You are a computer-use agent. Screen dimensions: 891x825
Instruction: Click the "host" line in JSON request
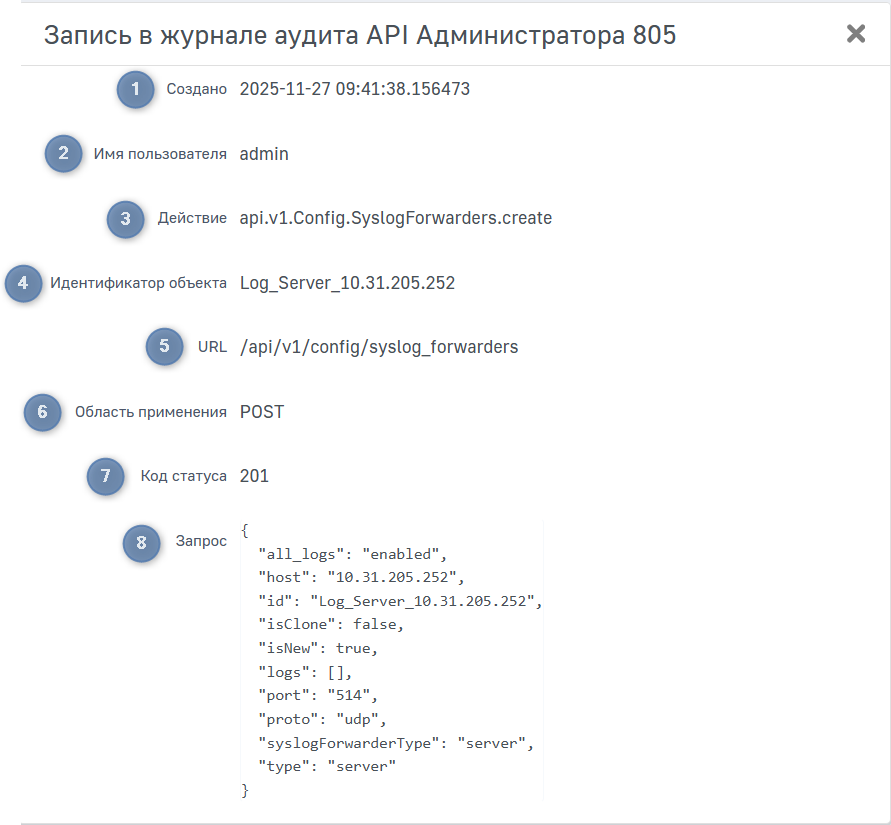pos(362,577)
